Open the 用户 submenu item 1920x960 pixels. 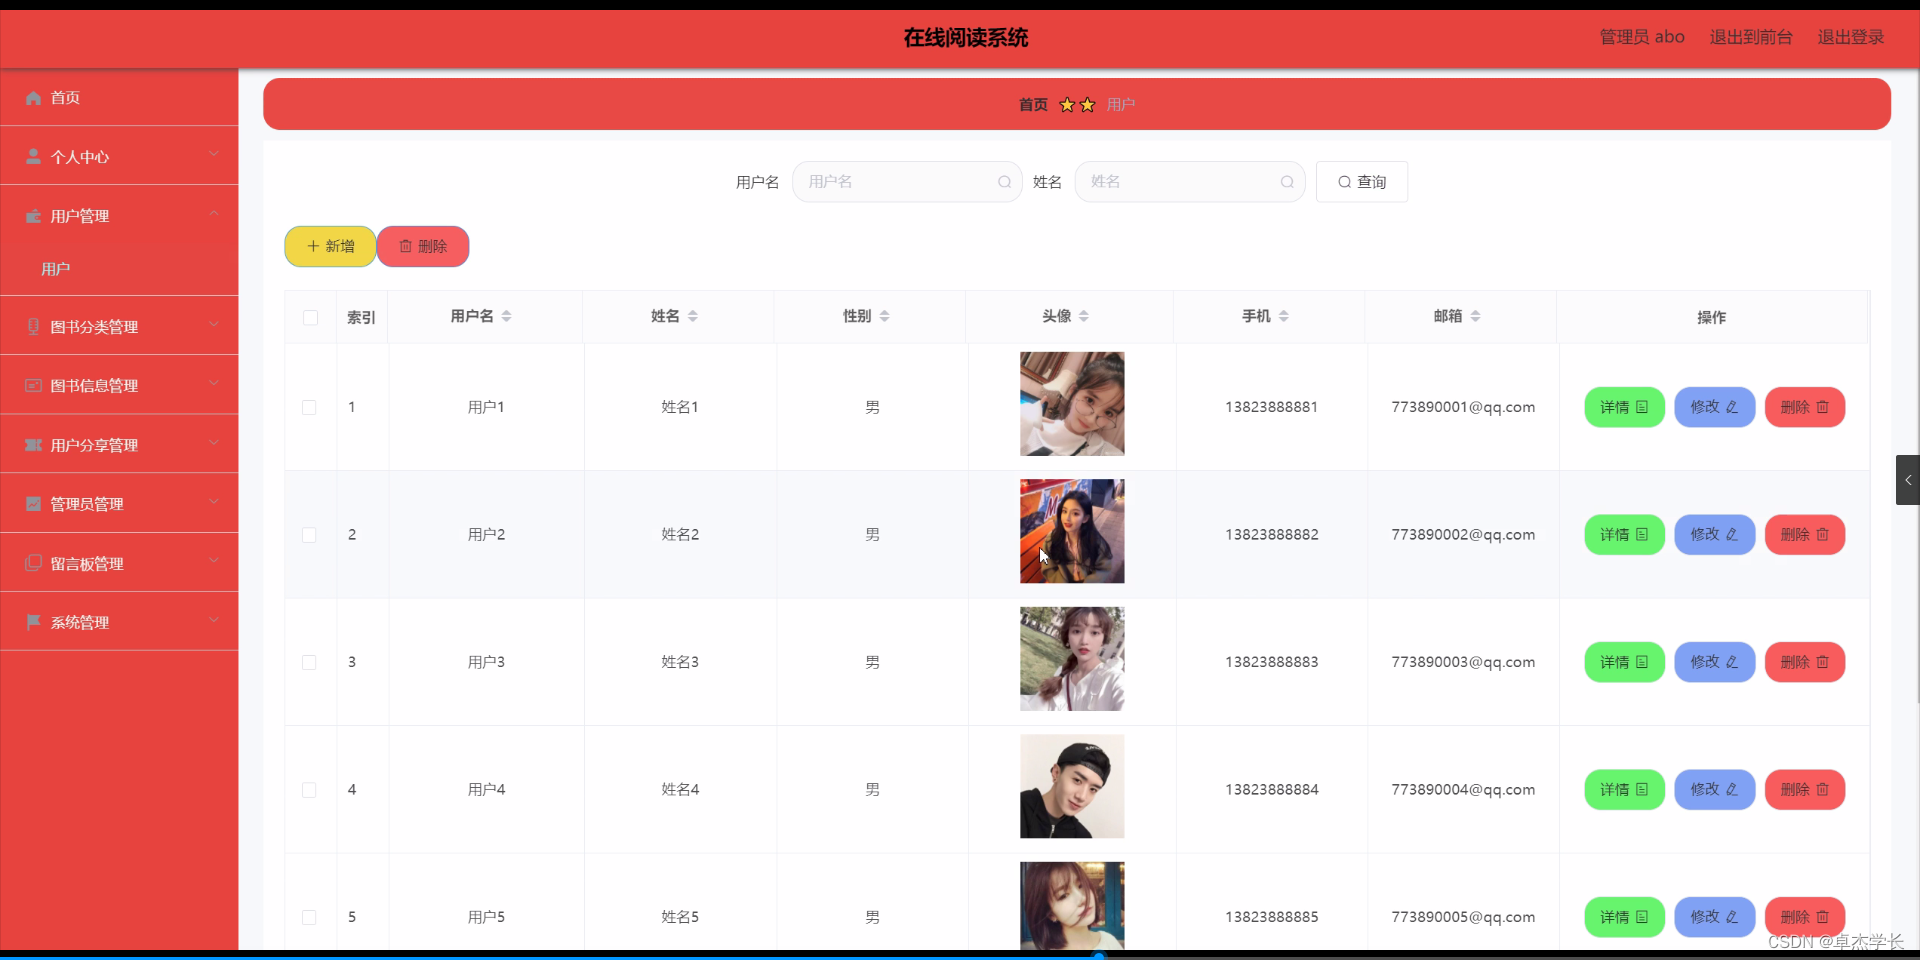click(56, 268)
